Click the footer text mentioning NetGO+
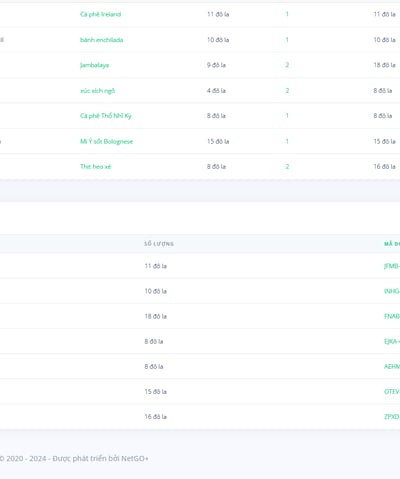Image resolution: width=400 pixels, height=479 pixels. click(74, 458)
